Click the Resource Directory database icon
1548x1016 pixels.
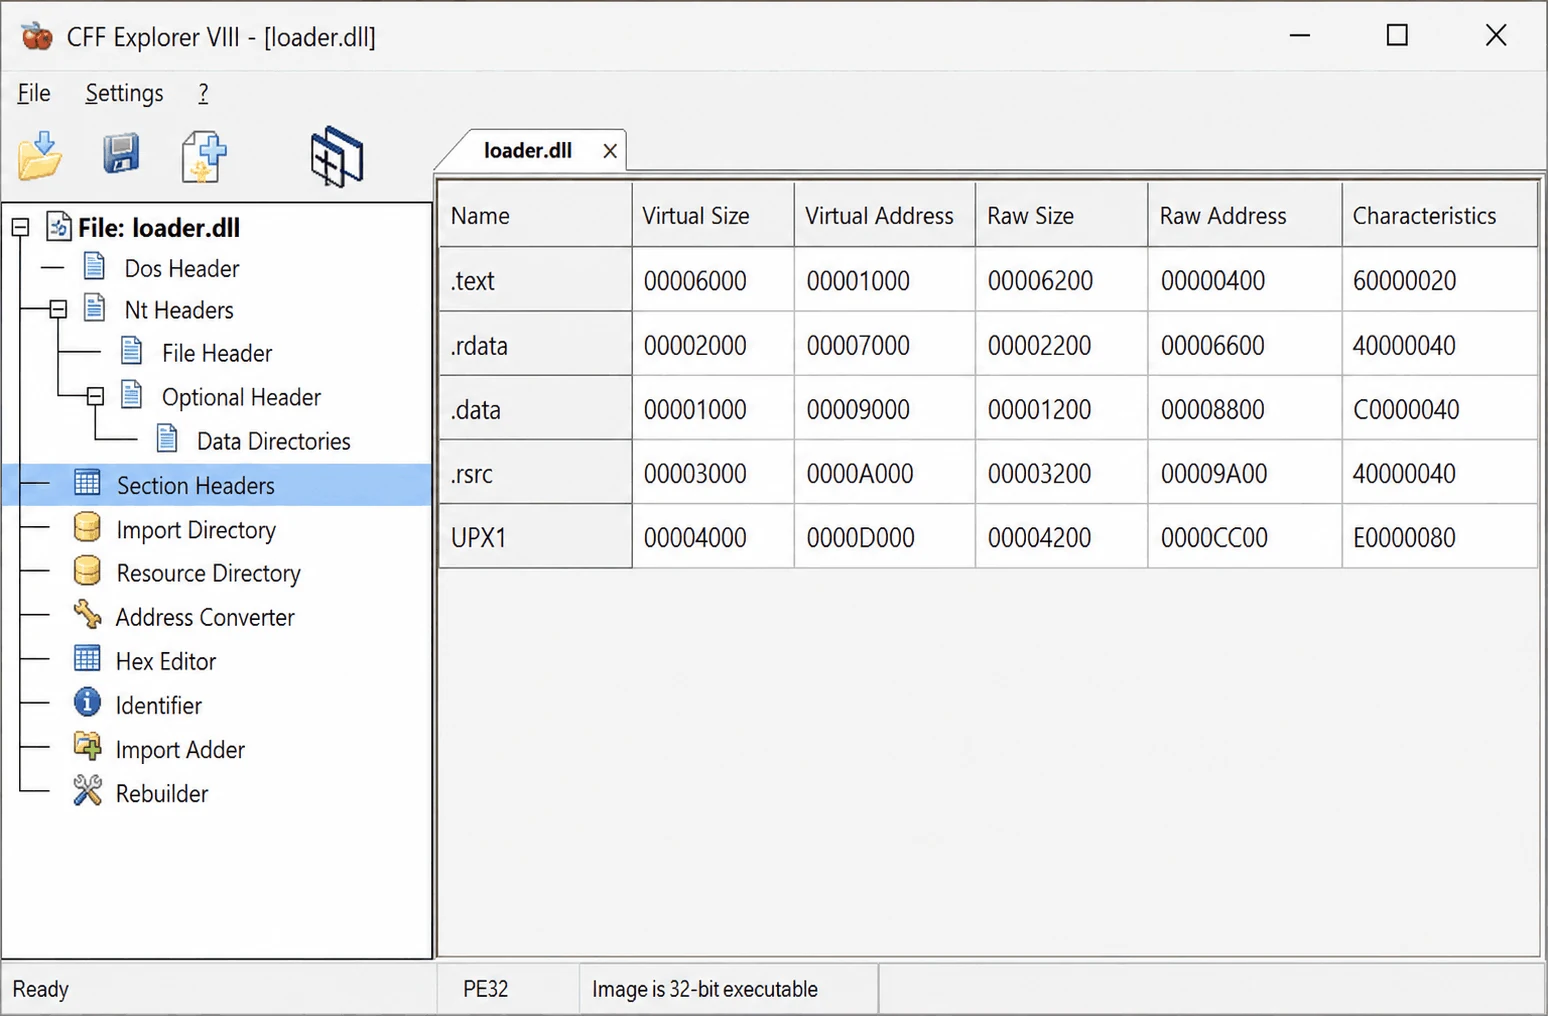point(87,571)
